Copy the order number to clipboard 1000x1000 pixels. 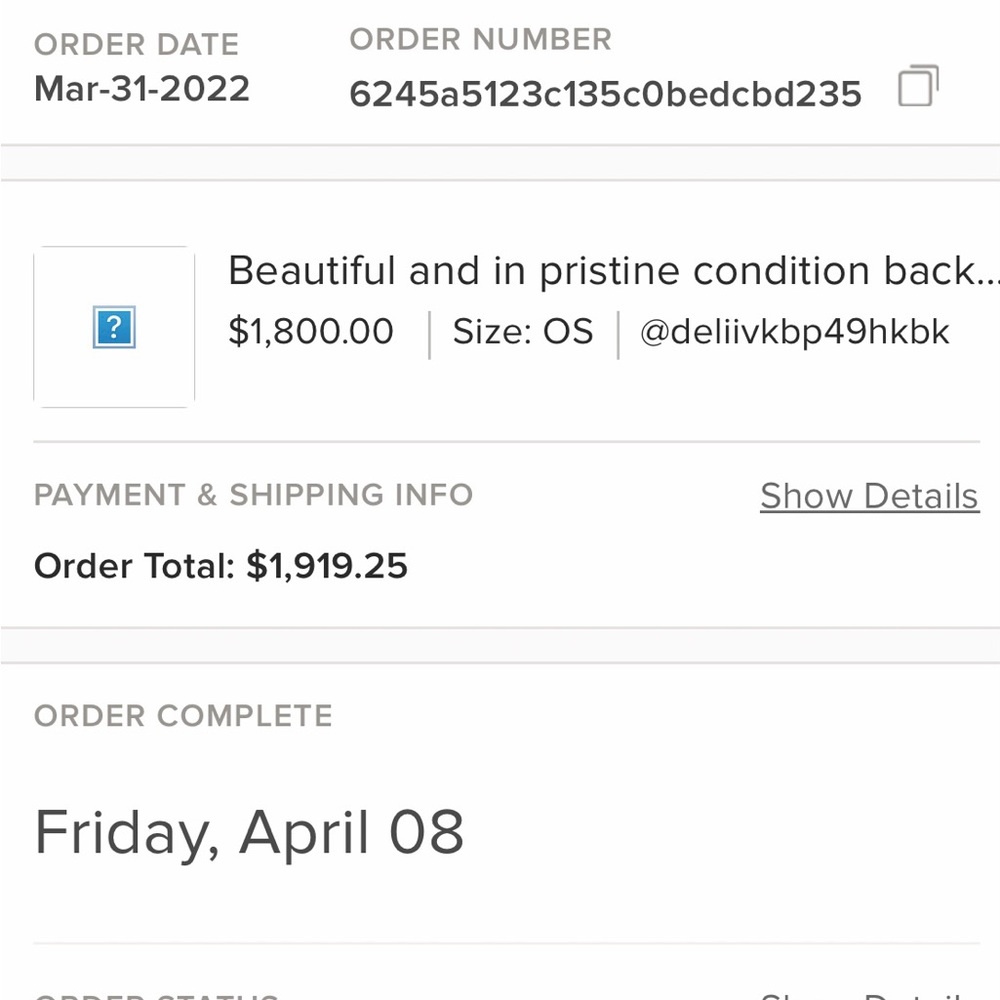918,86
